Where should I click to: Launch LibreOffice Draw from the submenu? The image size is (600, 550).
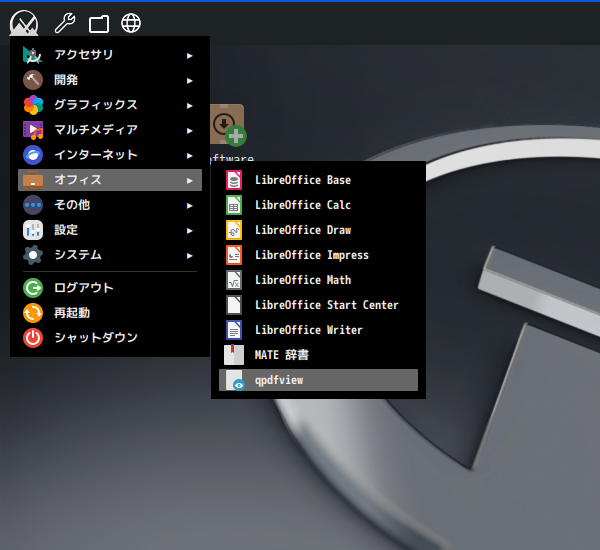[318, 230]
